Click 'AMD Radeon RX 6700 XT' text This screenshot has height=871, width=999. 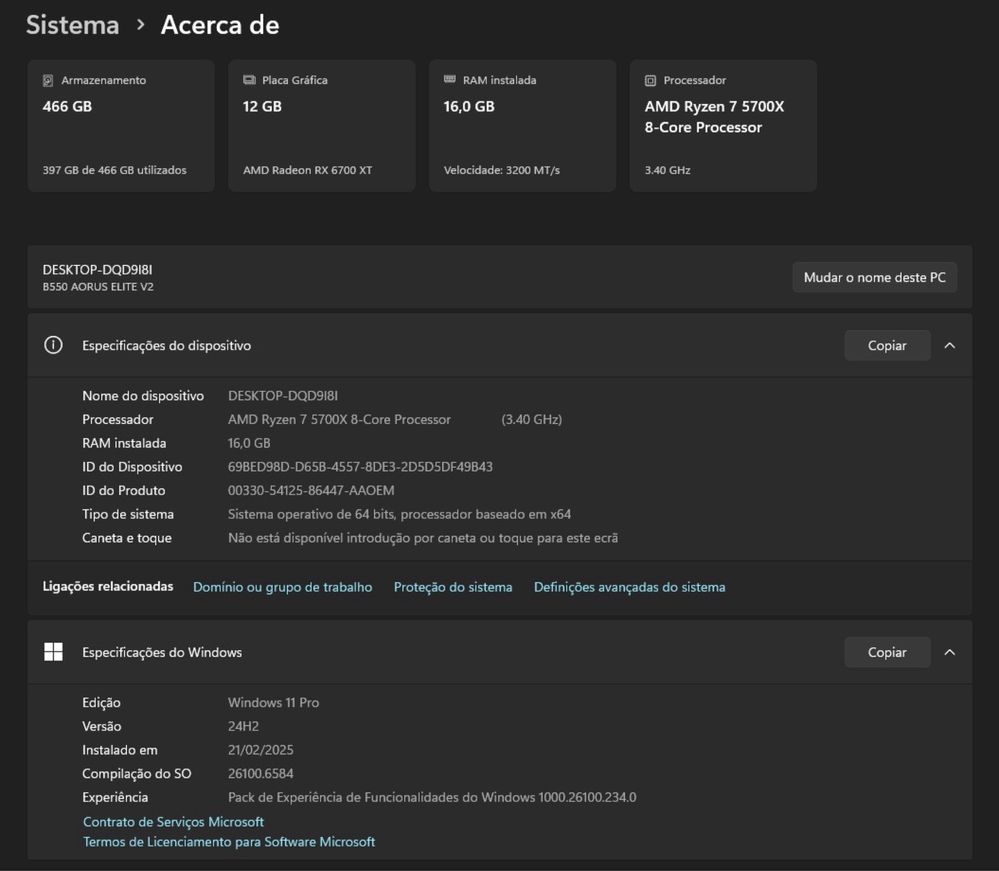pyautogui.click(x=308, y=170)
